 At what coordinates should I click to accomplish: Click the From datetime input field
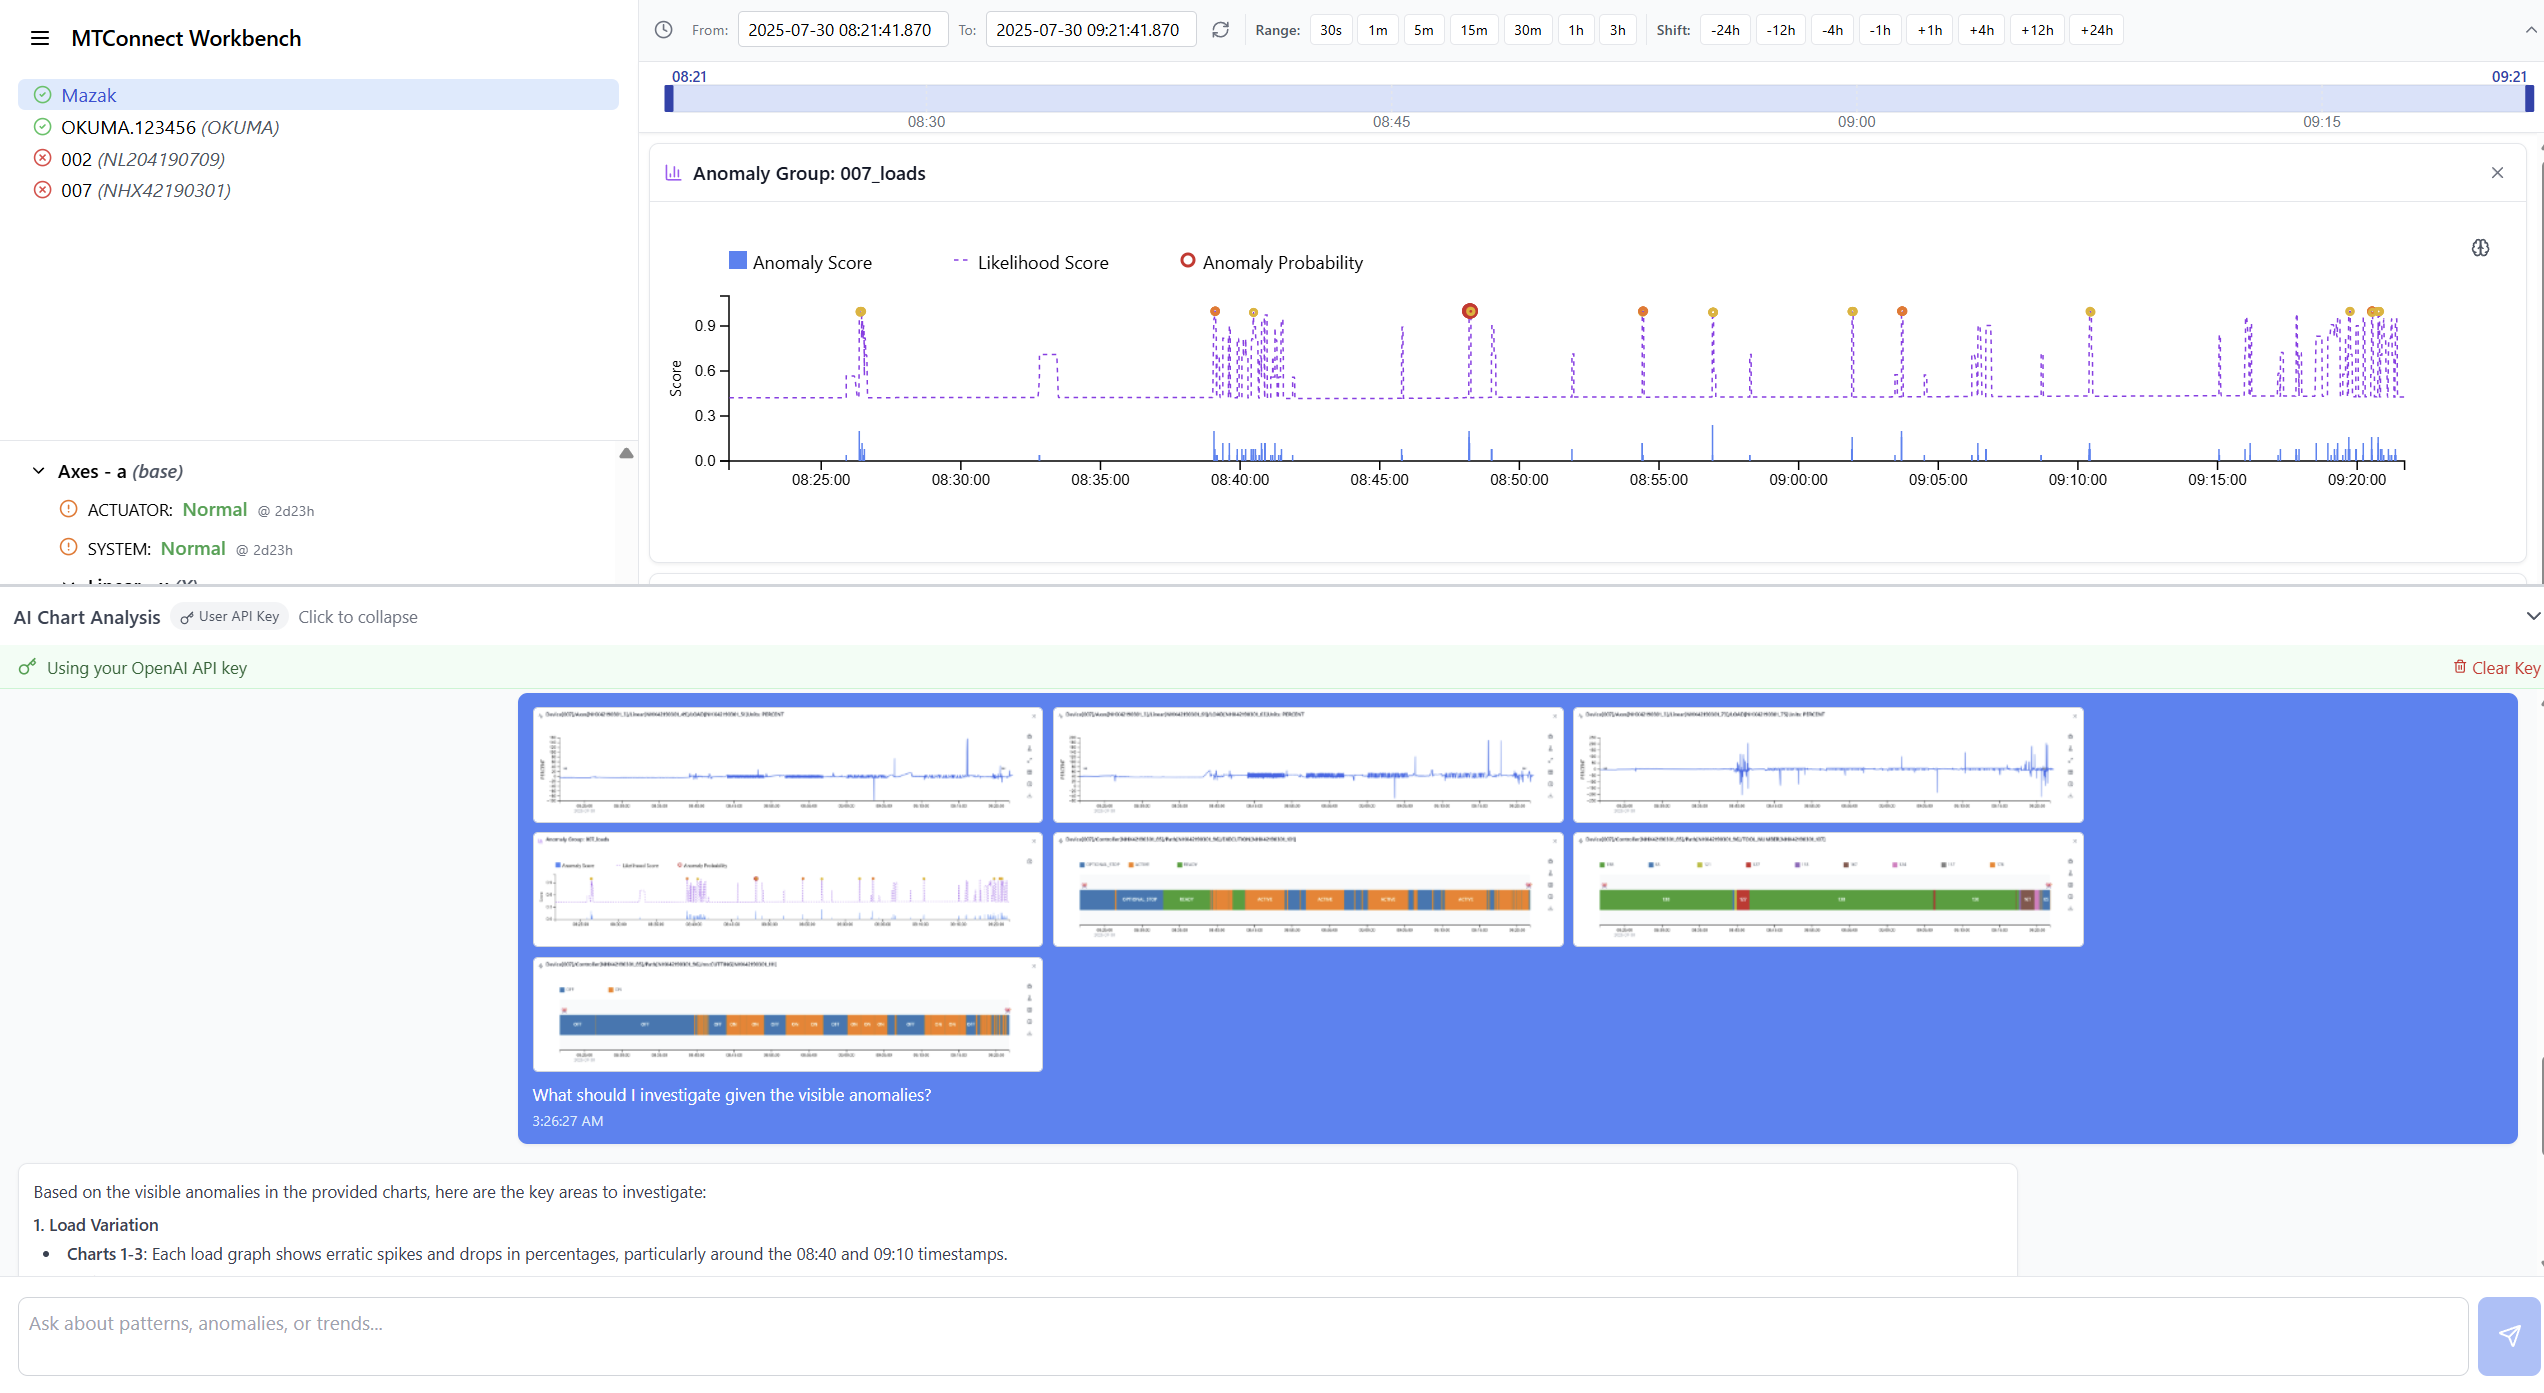842,30
